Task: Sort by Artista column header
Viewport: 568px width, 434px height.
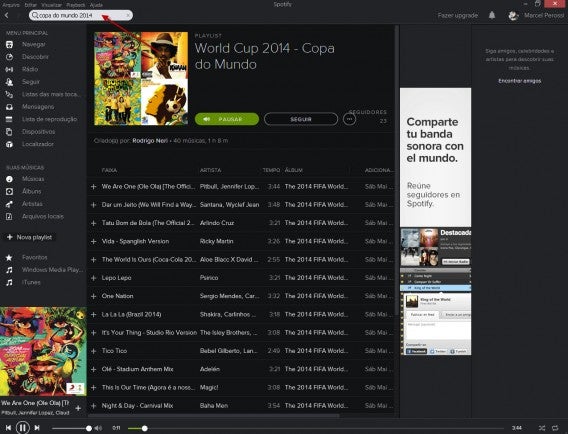Action: [210, 170]
